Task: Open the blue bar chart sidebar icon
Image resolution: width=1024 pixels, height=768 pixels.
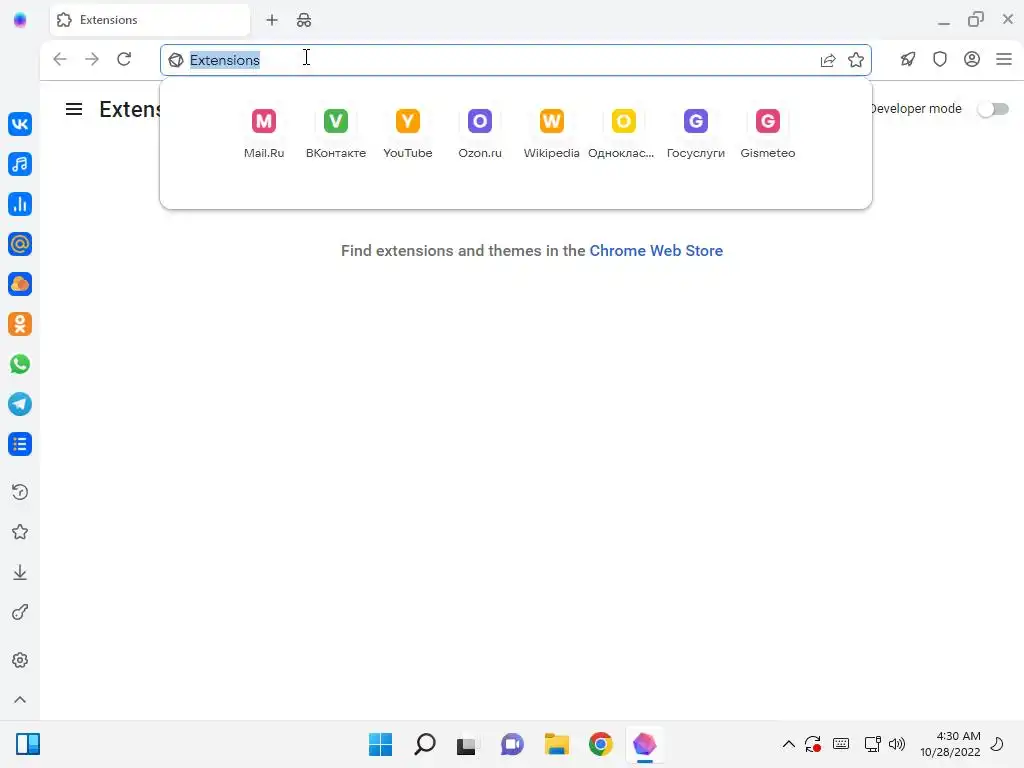Action: tap(20, 204)
